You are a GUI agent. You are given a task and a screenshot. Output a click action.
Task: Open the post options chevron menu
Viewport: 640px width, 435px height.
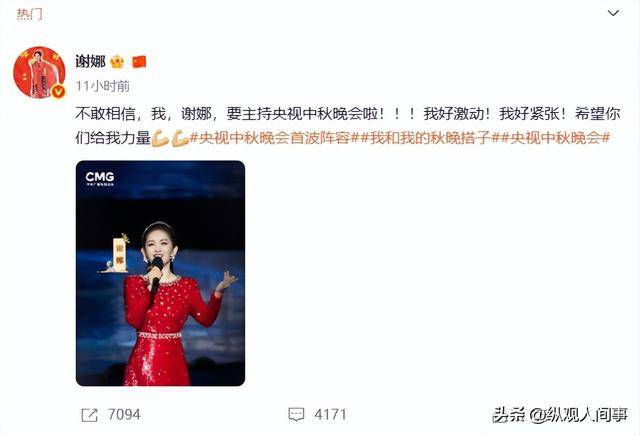click(x=613, y=13)
